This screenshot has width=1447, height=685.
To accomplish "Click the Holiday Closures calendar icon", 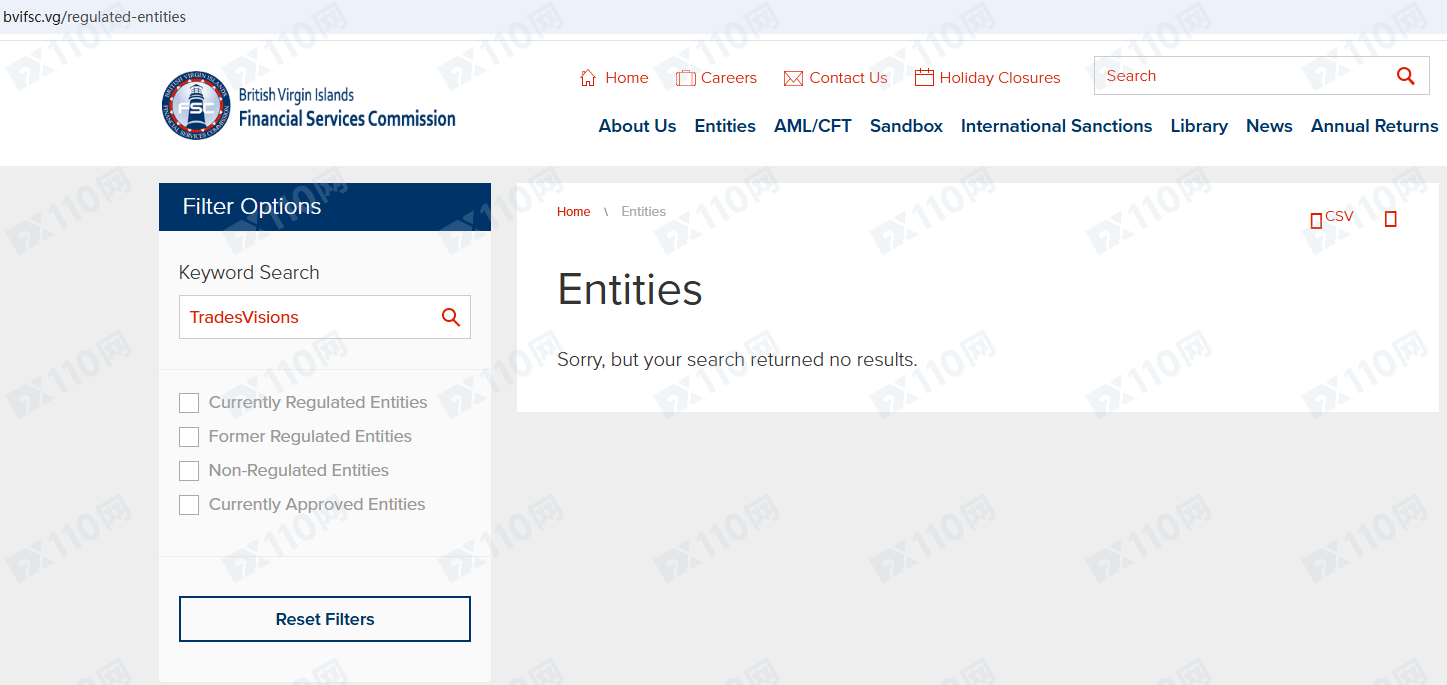I will [x=924, y=77].
